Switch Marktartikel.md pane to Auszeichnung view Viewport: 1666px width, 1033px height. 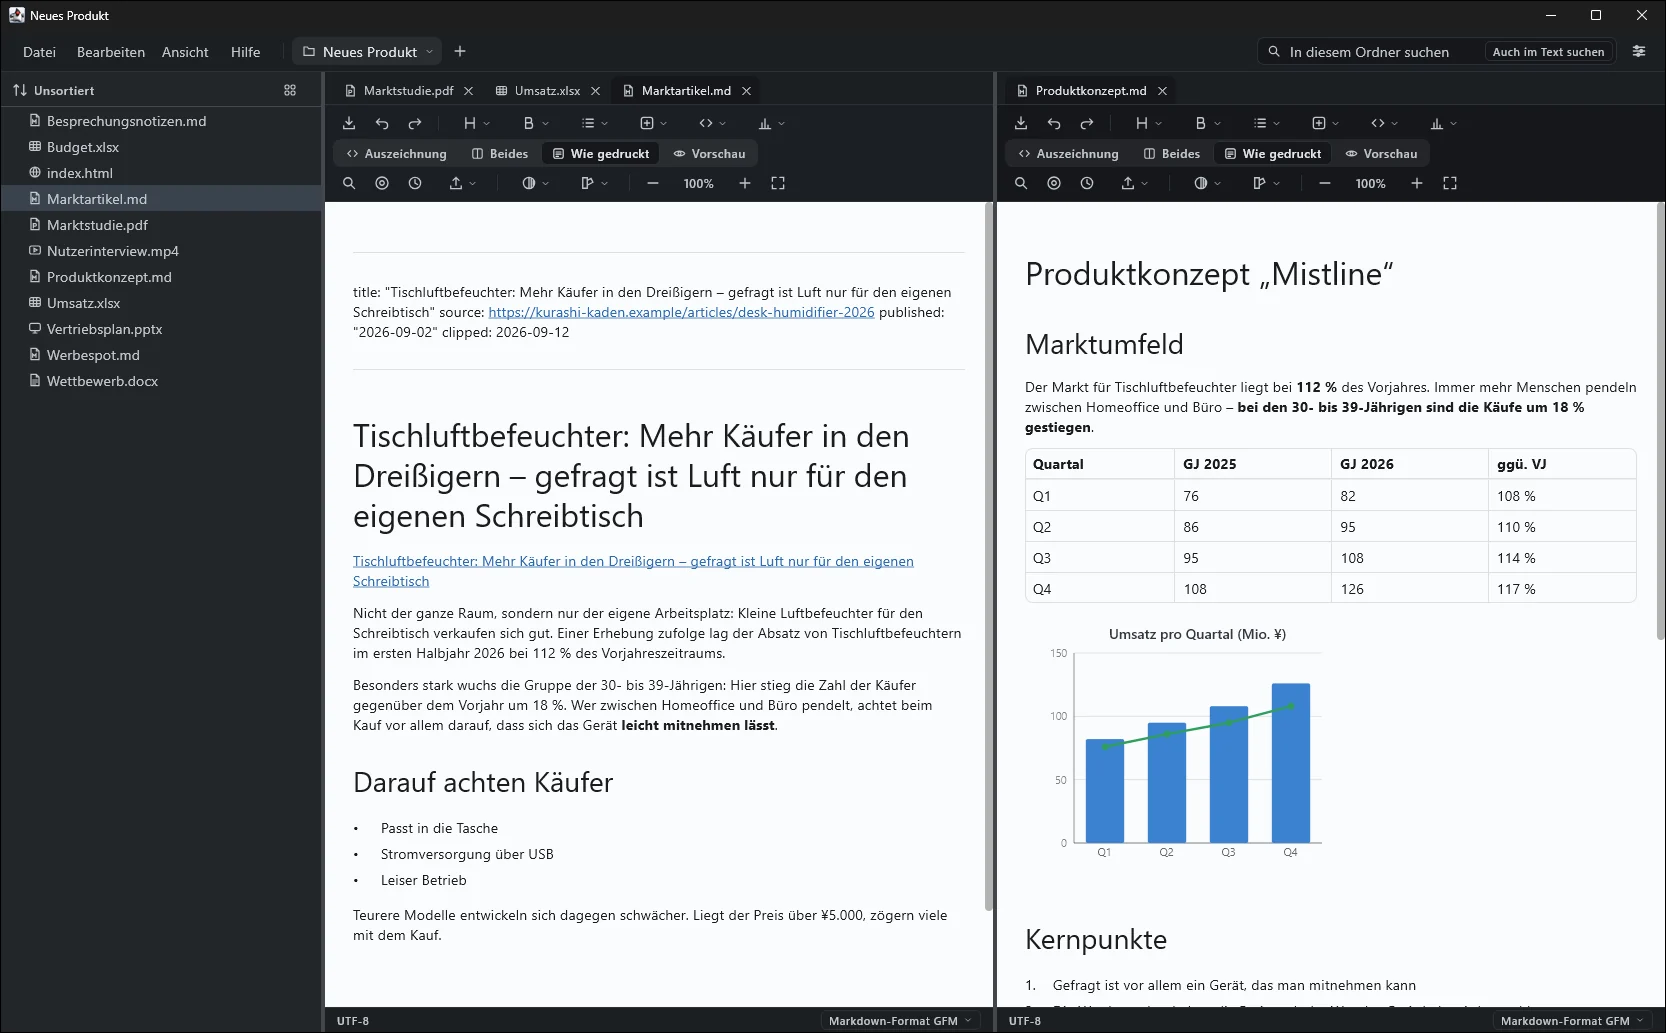tap(396, 153)
